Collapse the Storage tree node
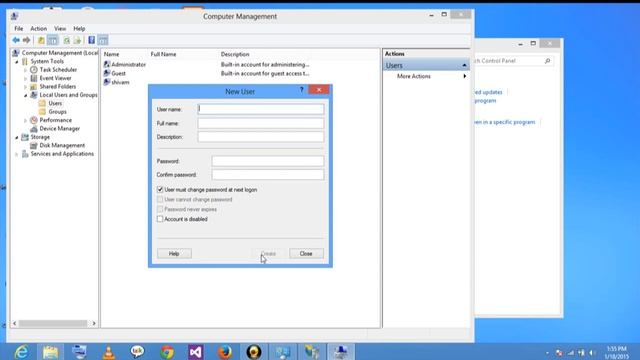This screenshot has height=360, width=640. click(17, 137)
